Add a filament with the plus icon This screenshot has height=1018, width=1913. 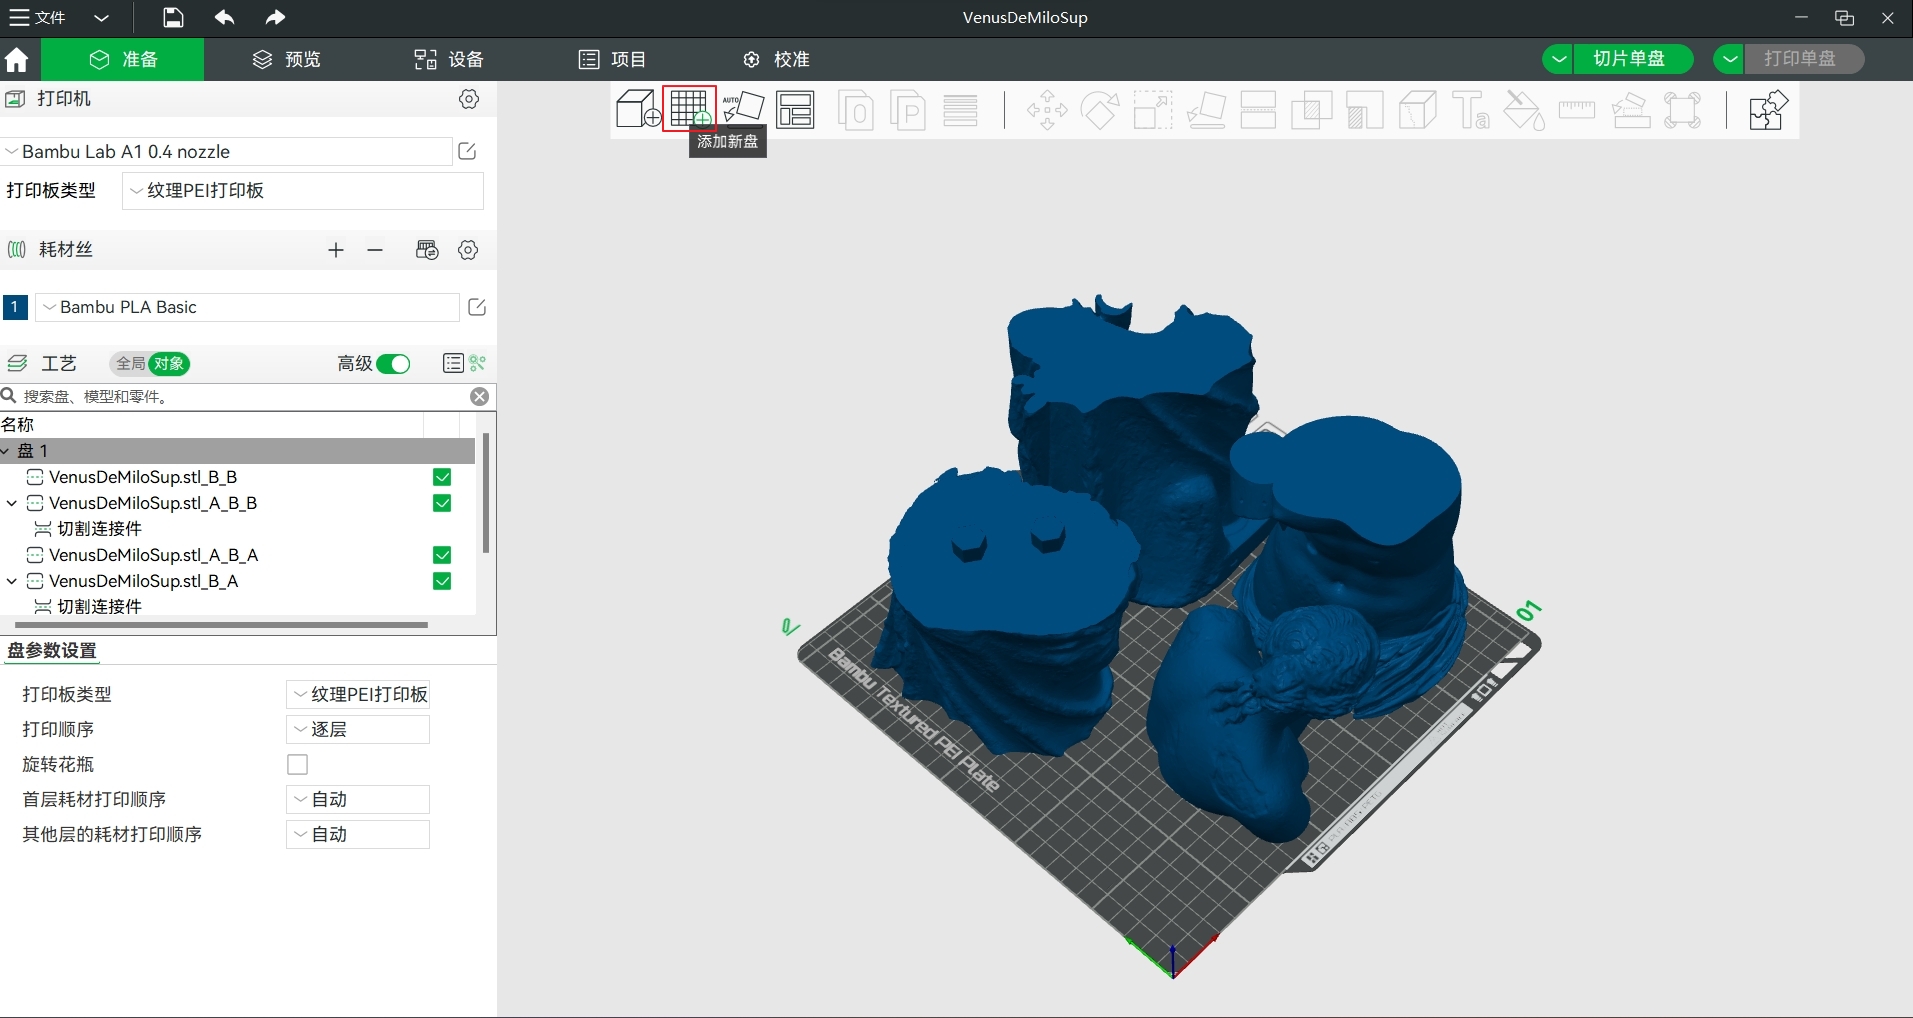pyautogui.click(x=336, y=250)
